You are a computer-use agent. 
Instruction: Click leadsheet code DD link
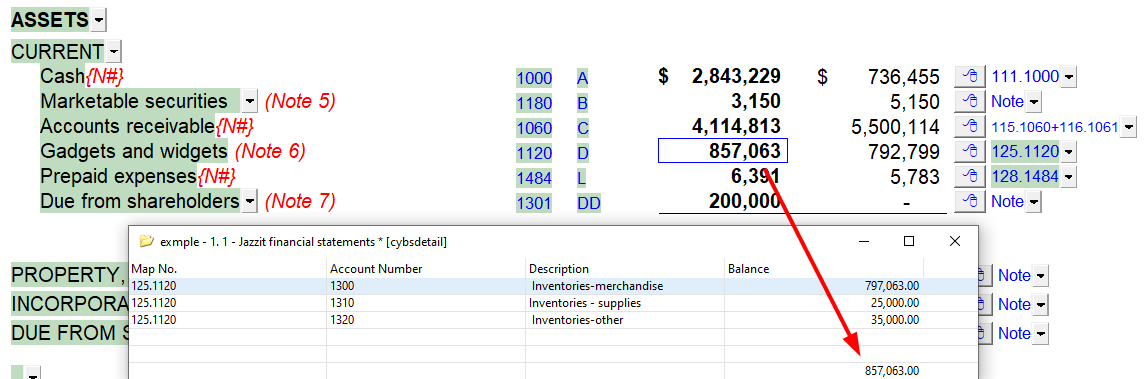[x=588, y=204]
